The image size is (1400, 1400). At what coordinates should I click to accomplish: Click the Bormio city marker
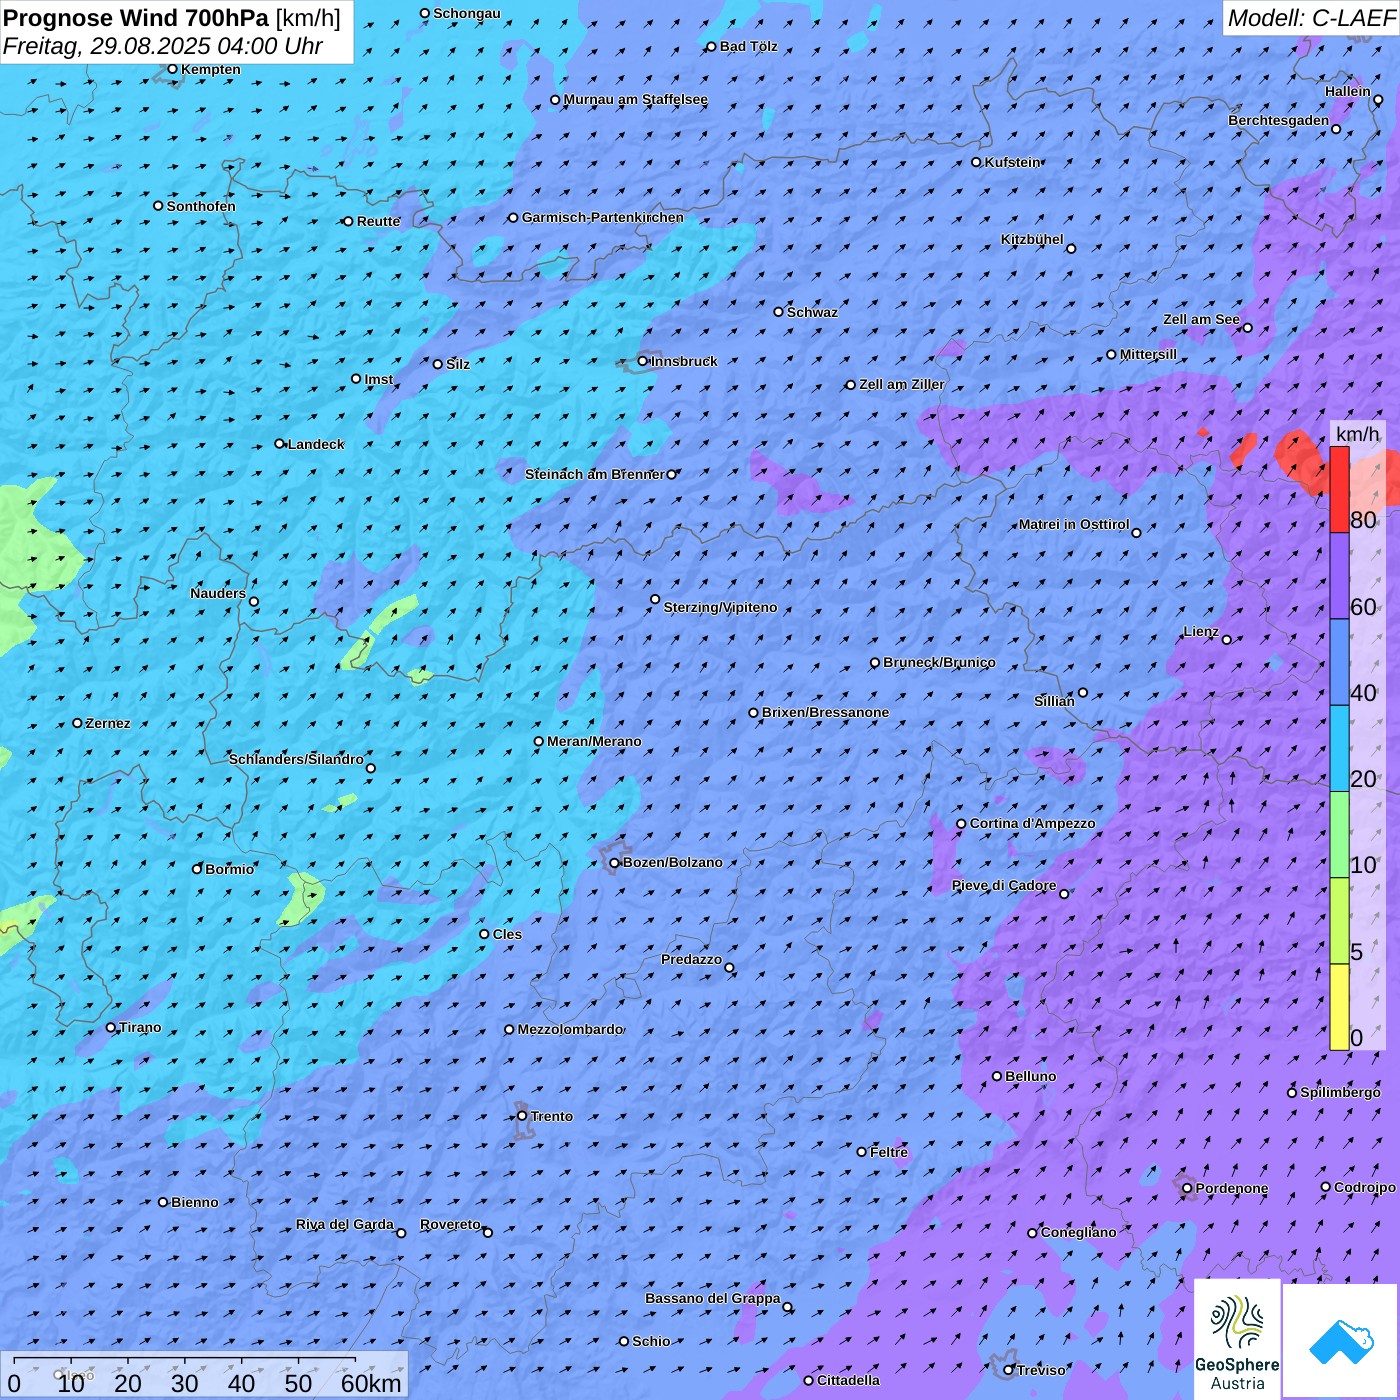[197, 869]
